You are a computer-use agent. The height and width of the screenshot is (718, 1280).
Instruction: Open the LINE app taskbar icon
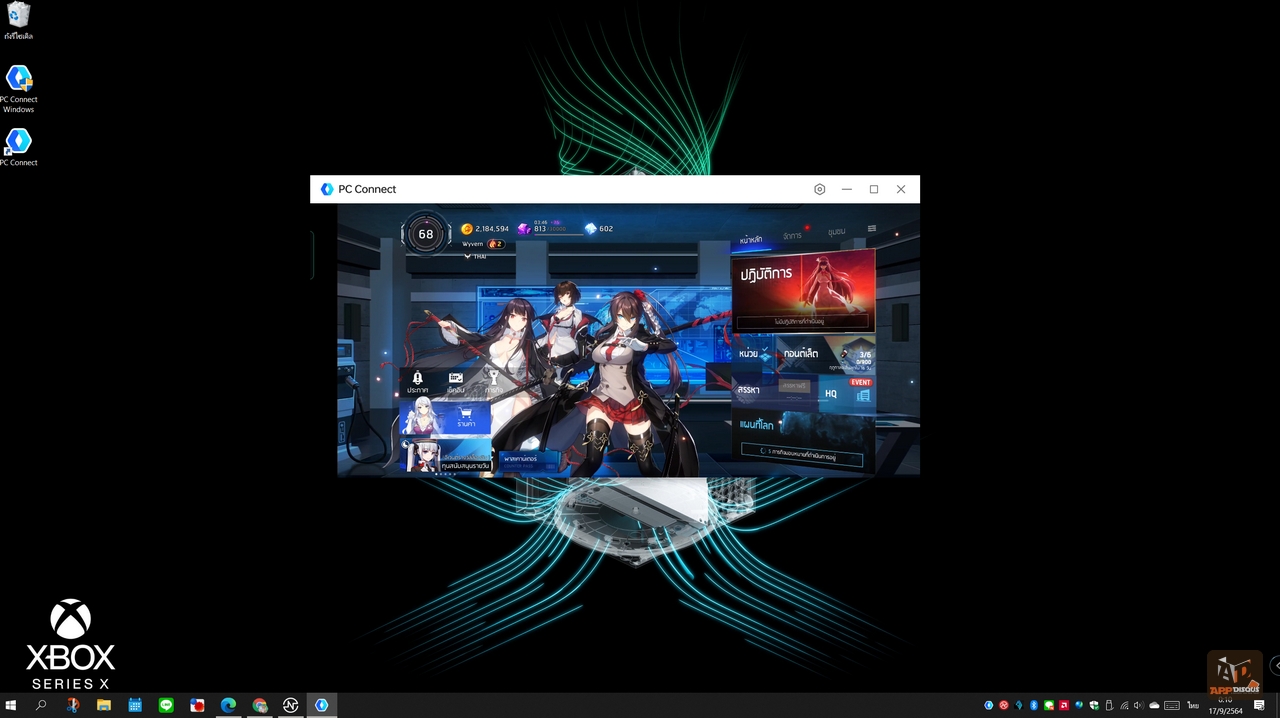point(166,705)
